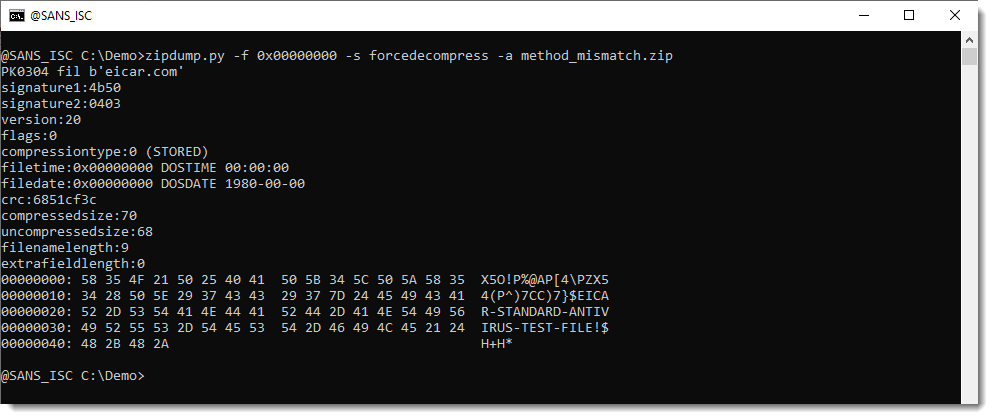This screenshot has height=419, width=993.
Task: Click the vertical scrollbar thumb
Action: pos(968,55)
